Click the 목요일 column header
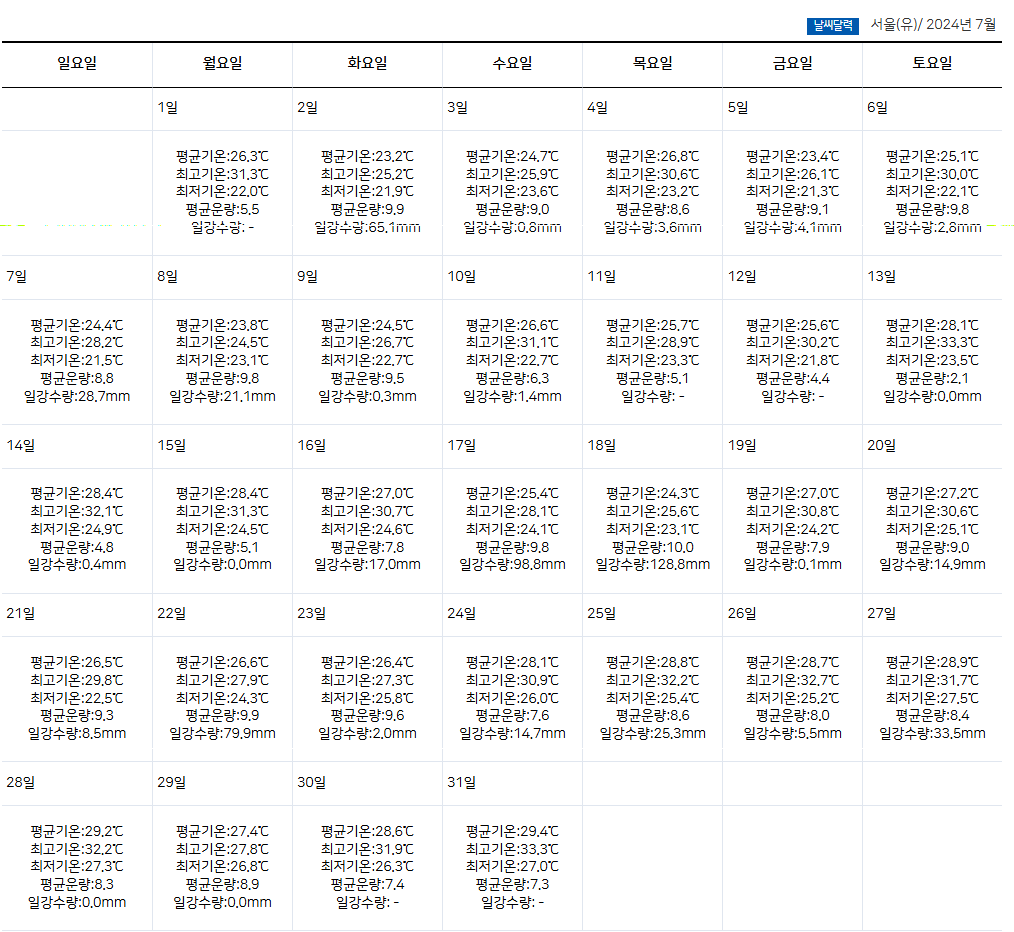This screenshot has height=932, width=1014. pyautogui.click(x=652, y=64)
